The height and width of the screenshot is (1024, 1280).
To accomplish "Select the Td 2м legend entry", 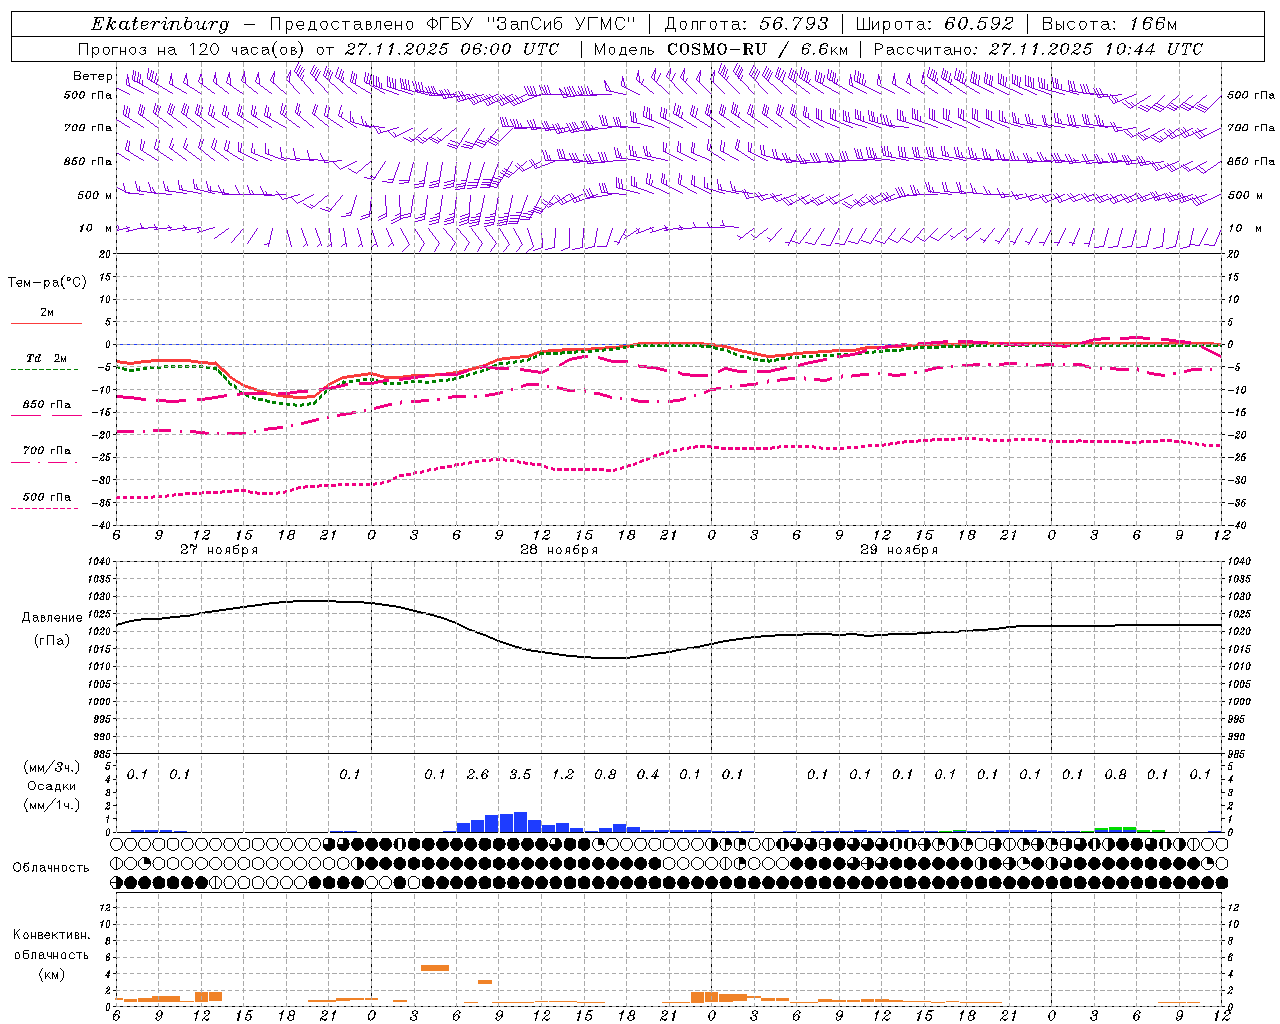I will click(46, 363).
